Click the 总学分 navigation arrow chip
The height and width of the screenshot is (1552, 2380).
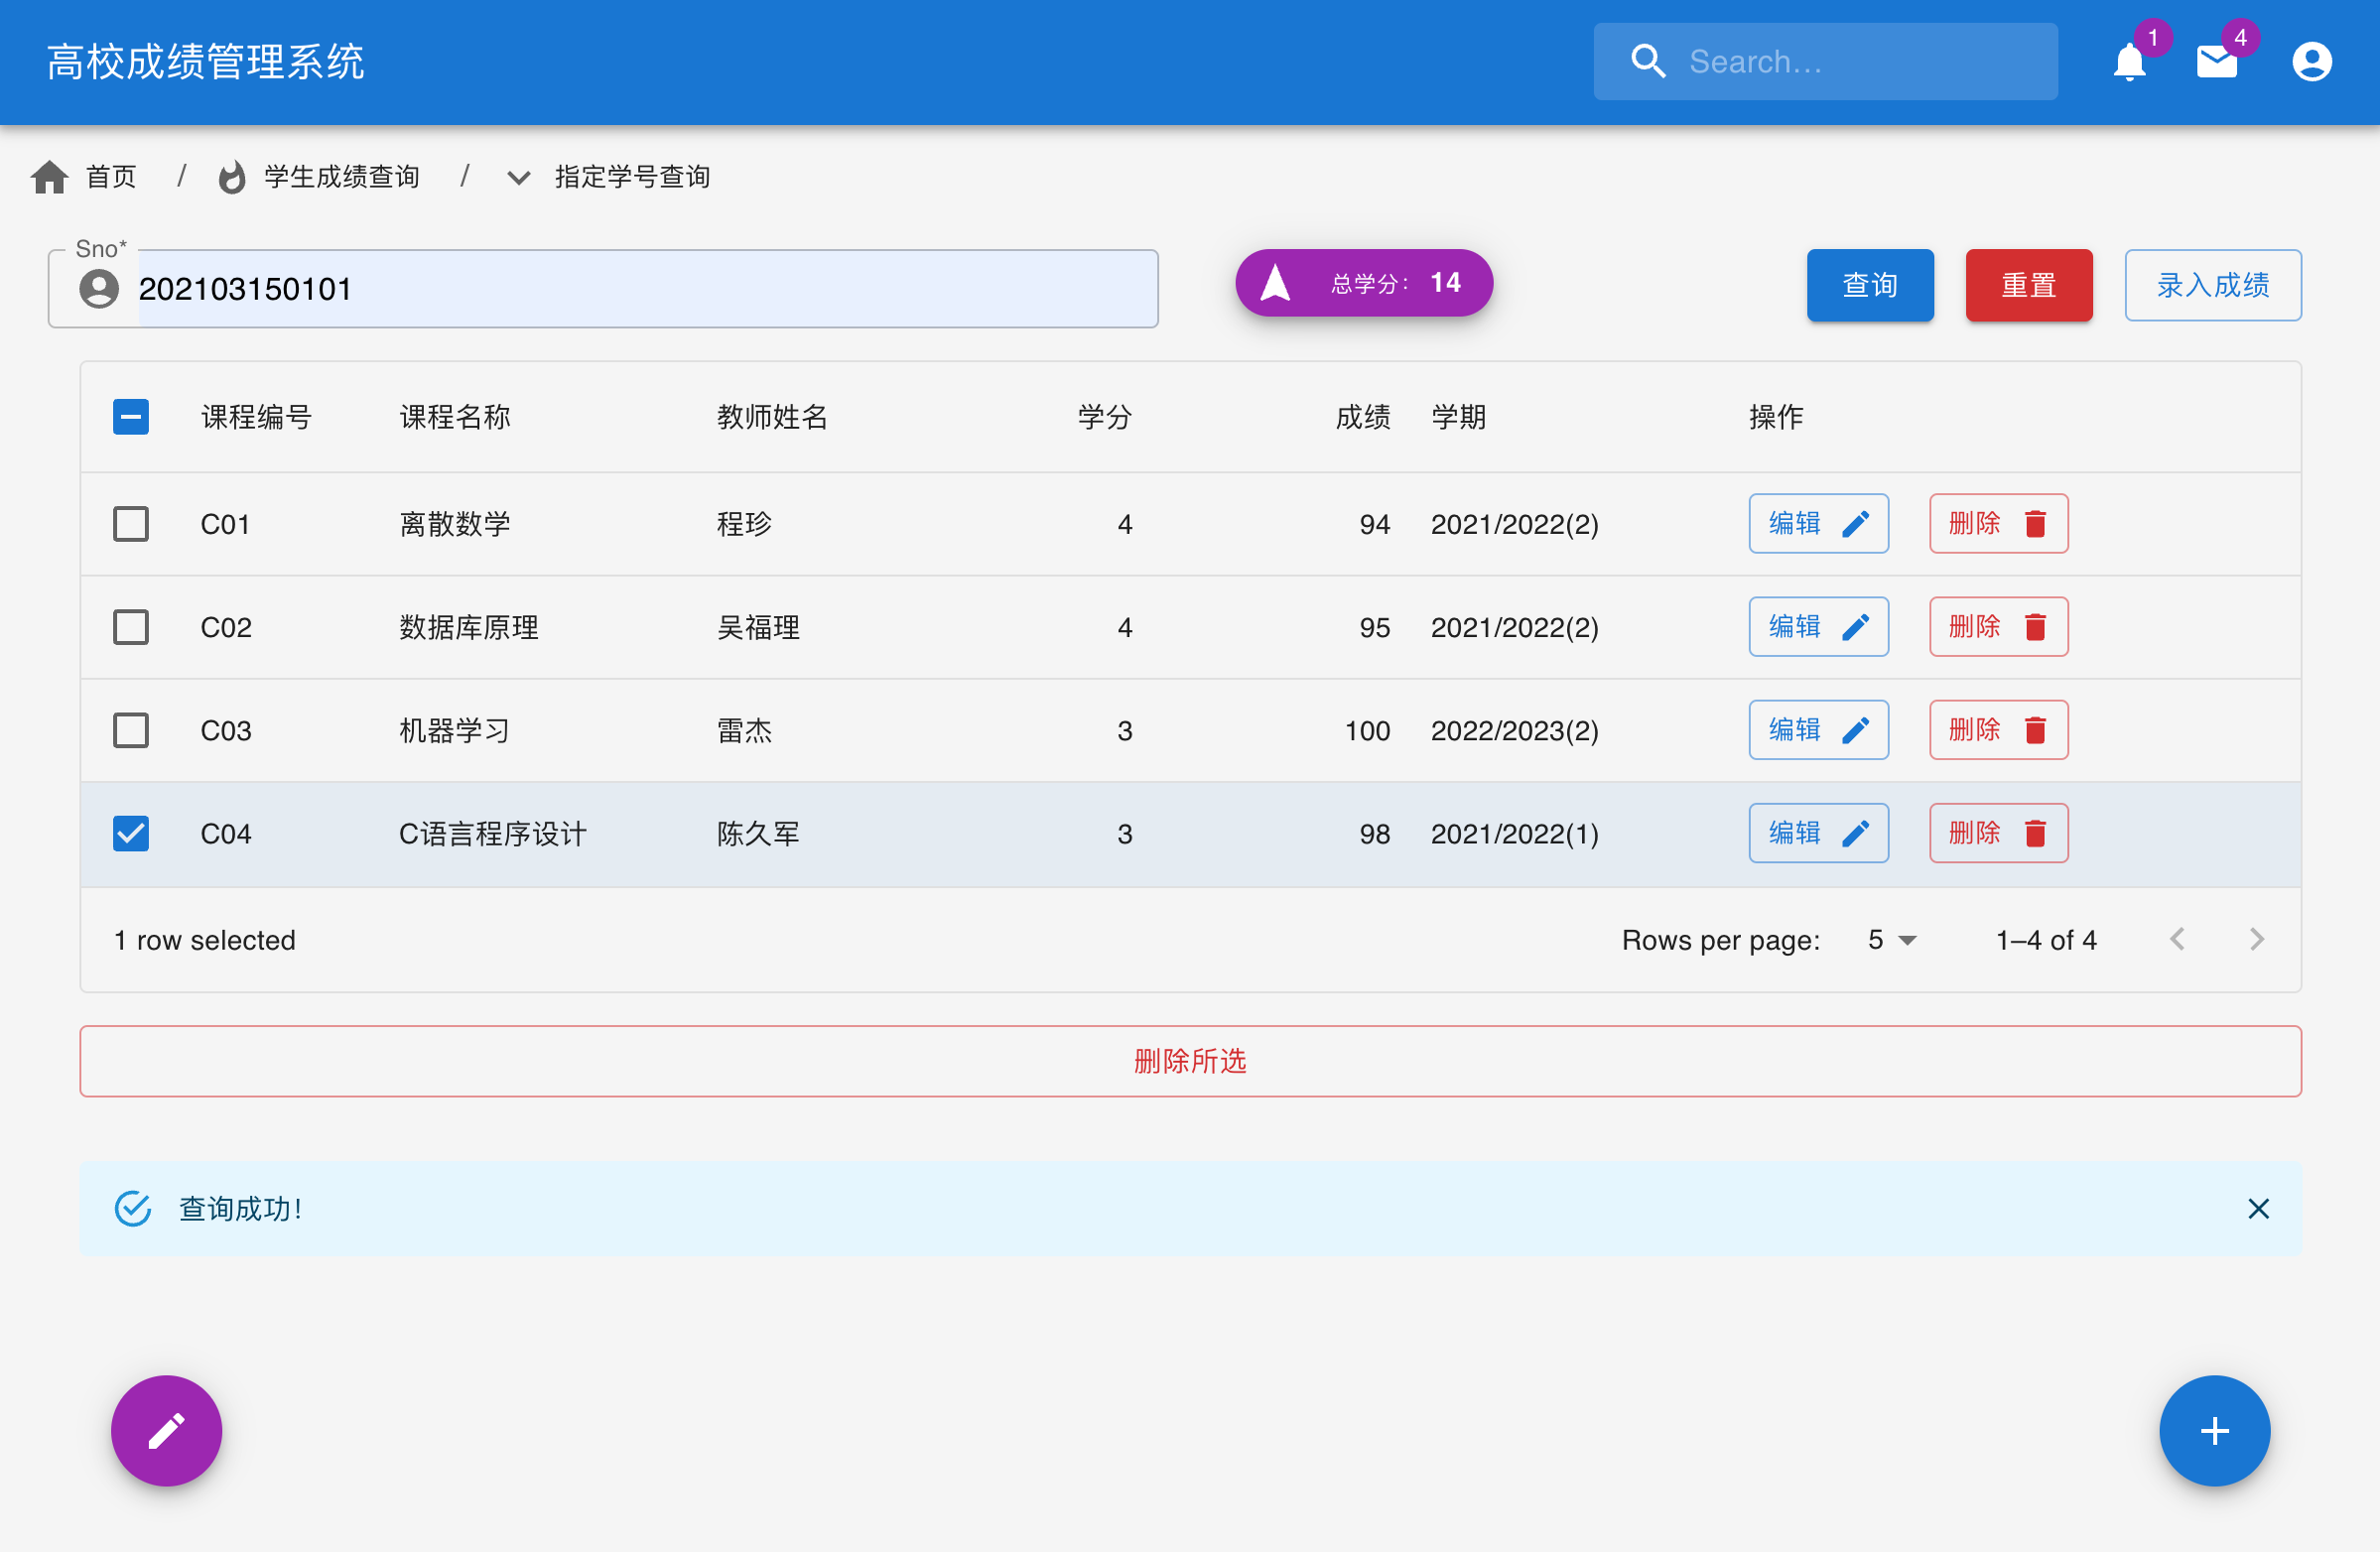tap(1363, 283)
